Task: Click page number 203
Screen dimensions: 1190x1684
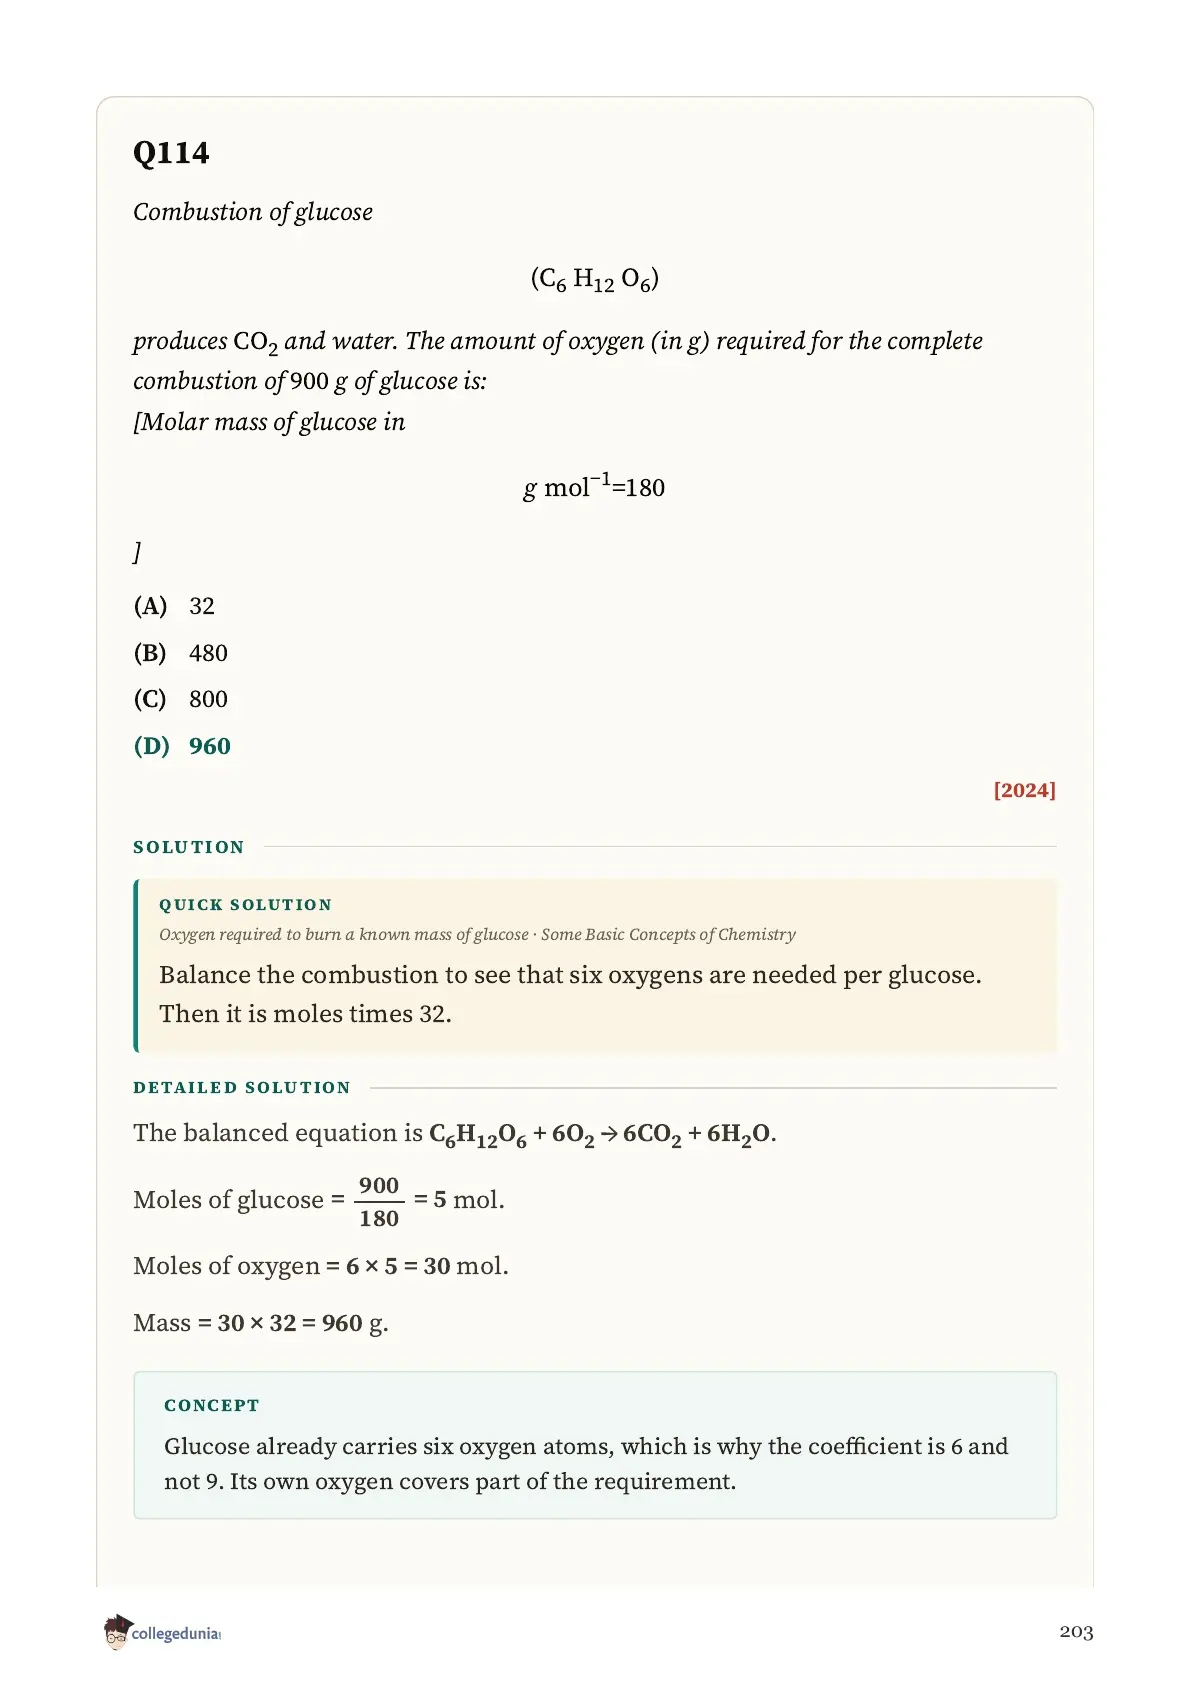Action: click(x=1076, y=1632)
